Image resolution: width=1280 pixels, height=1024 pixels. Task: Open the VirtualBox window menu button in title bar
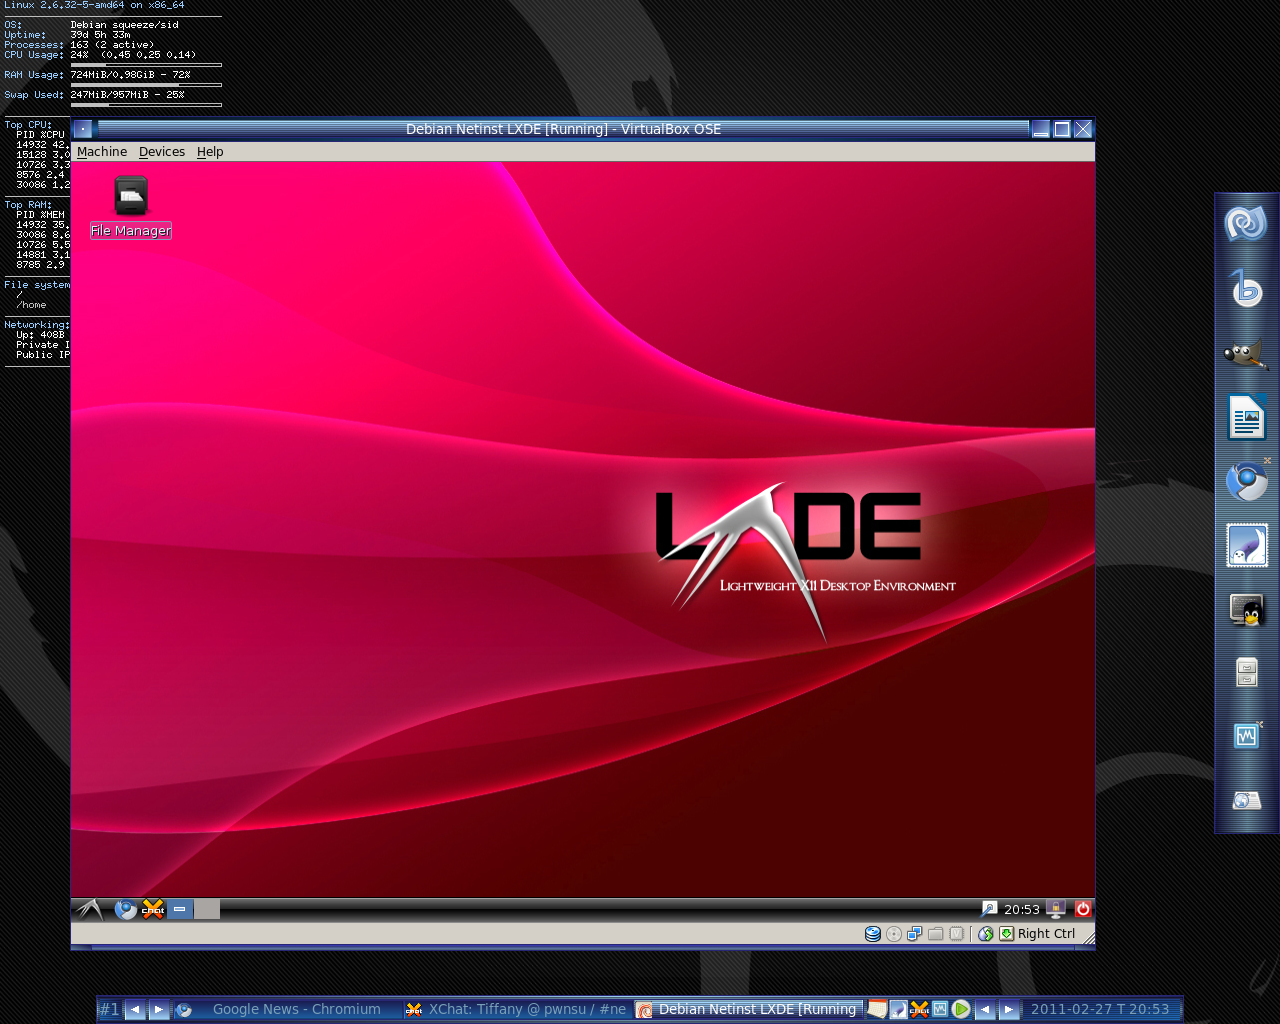pos(83,129)
